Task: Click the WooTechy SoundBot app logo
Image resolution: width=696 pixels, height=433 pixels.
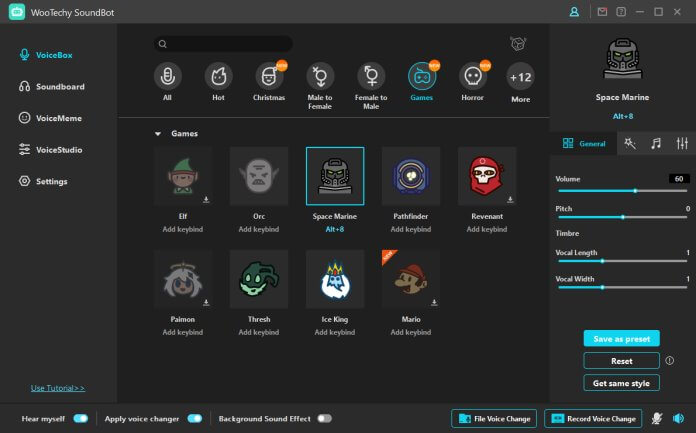Action: point(17,12)
